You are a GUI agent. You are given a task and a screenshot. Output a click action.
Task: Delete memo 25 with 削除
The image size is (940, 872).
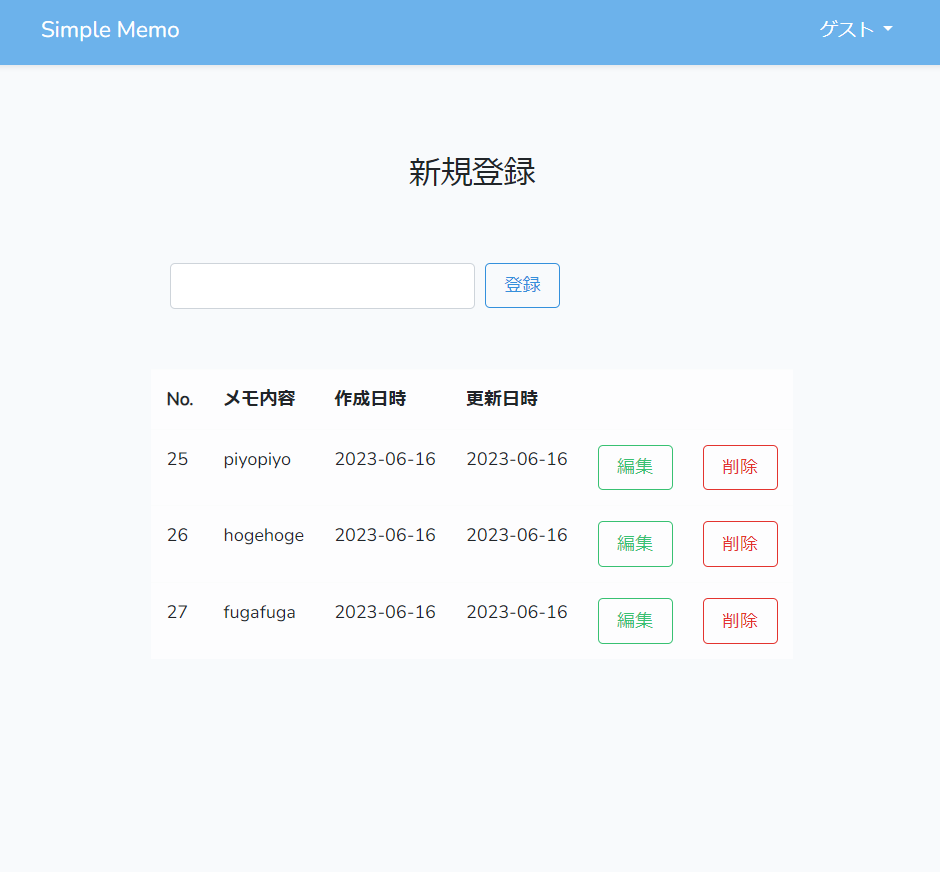[x=740, y=467]
